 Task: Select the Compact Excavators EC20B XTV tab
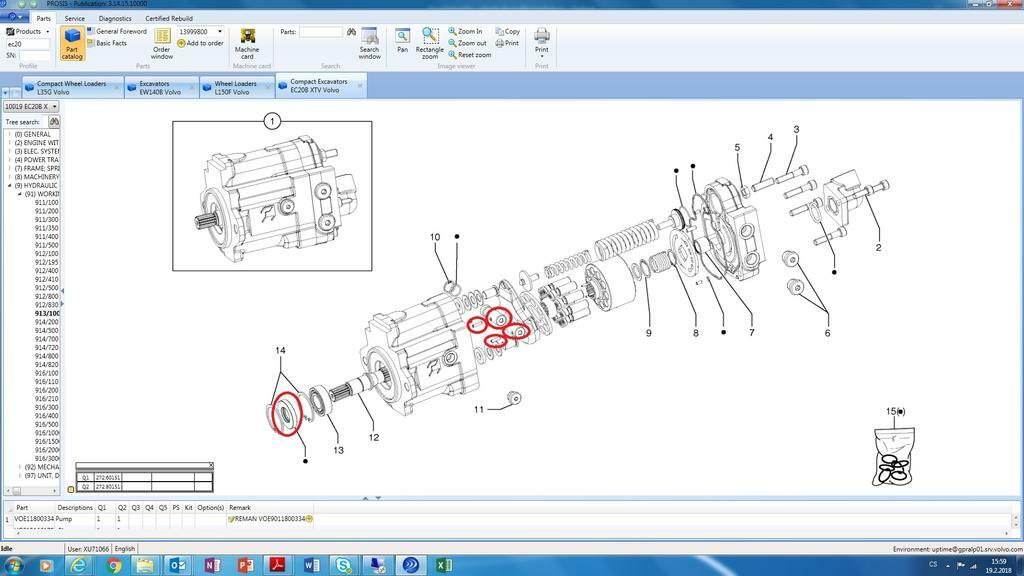(319, 86)
